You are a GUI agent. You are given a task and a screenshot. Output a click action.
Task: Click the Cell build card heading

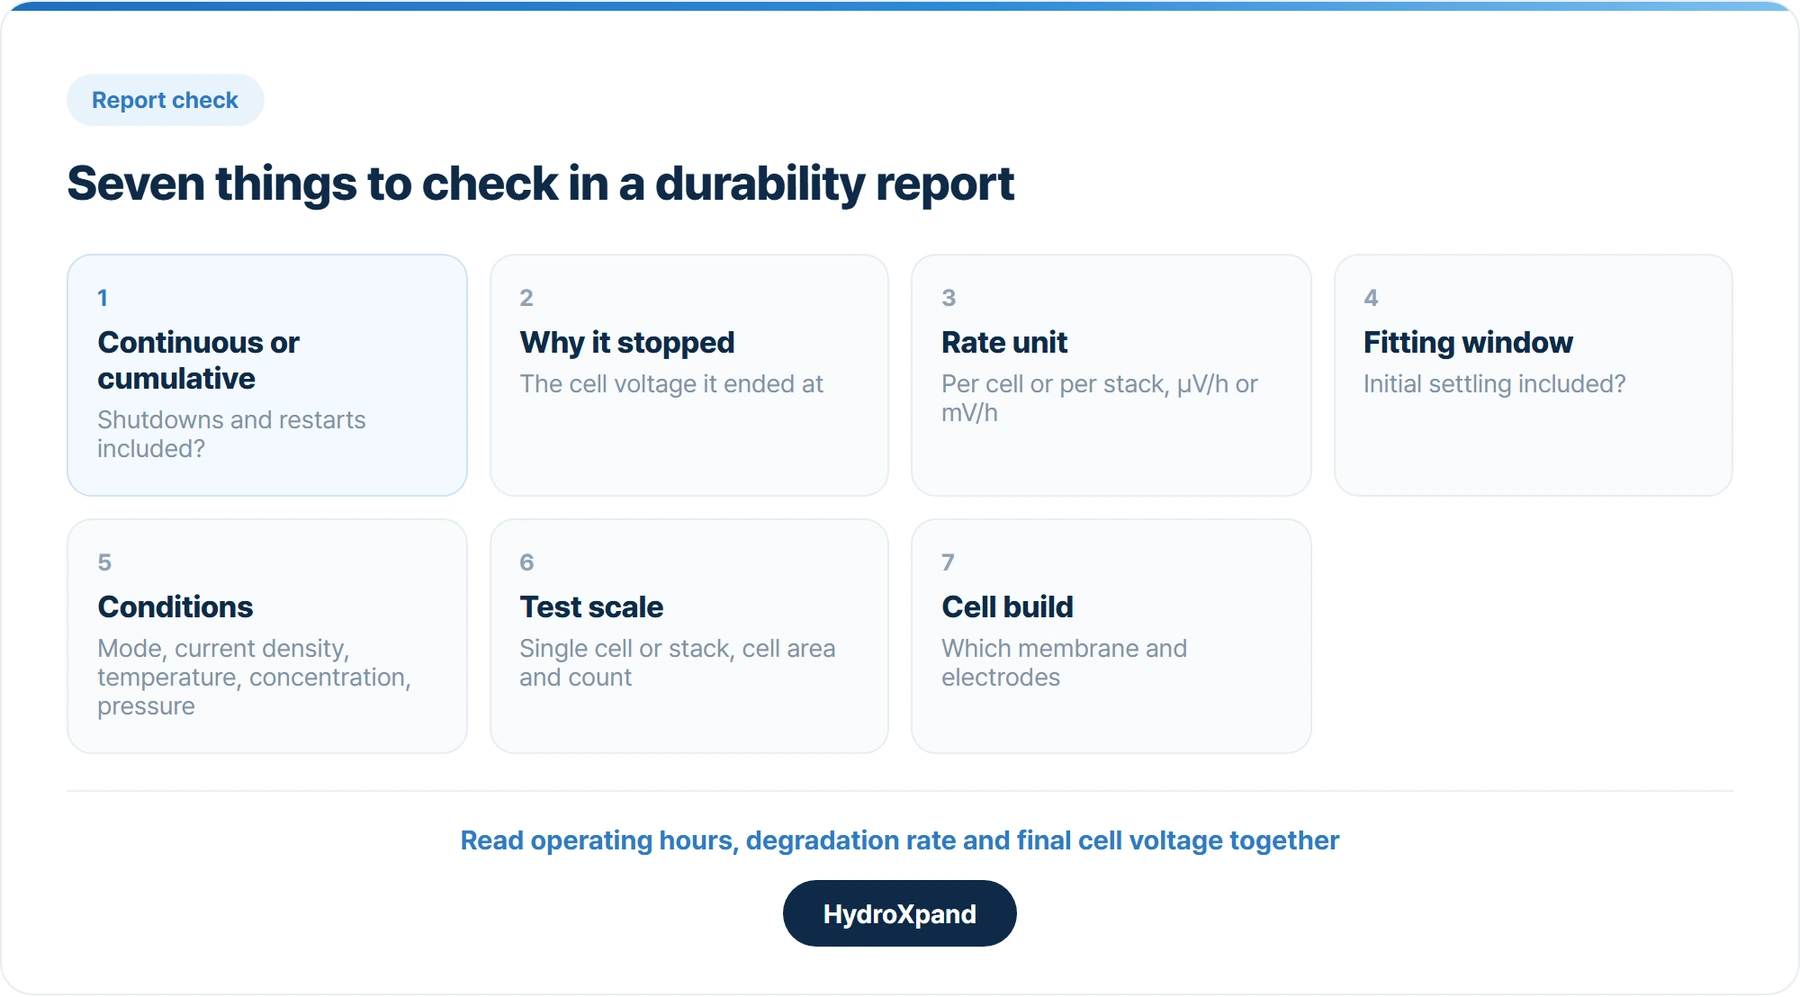click(1007, 607)
